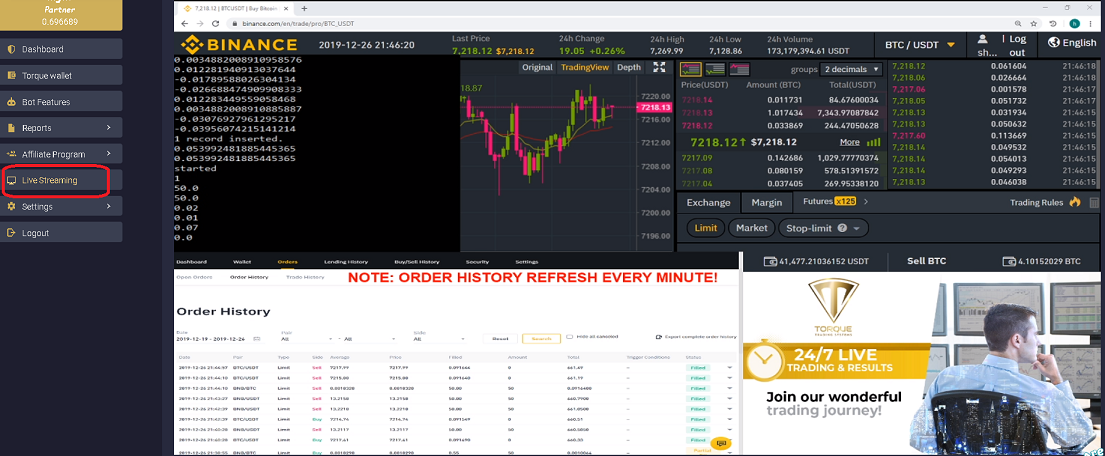Click the Reports document icon
This screenshot has height=456, width=1105.
11,128
